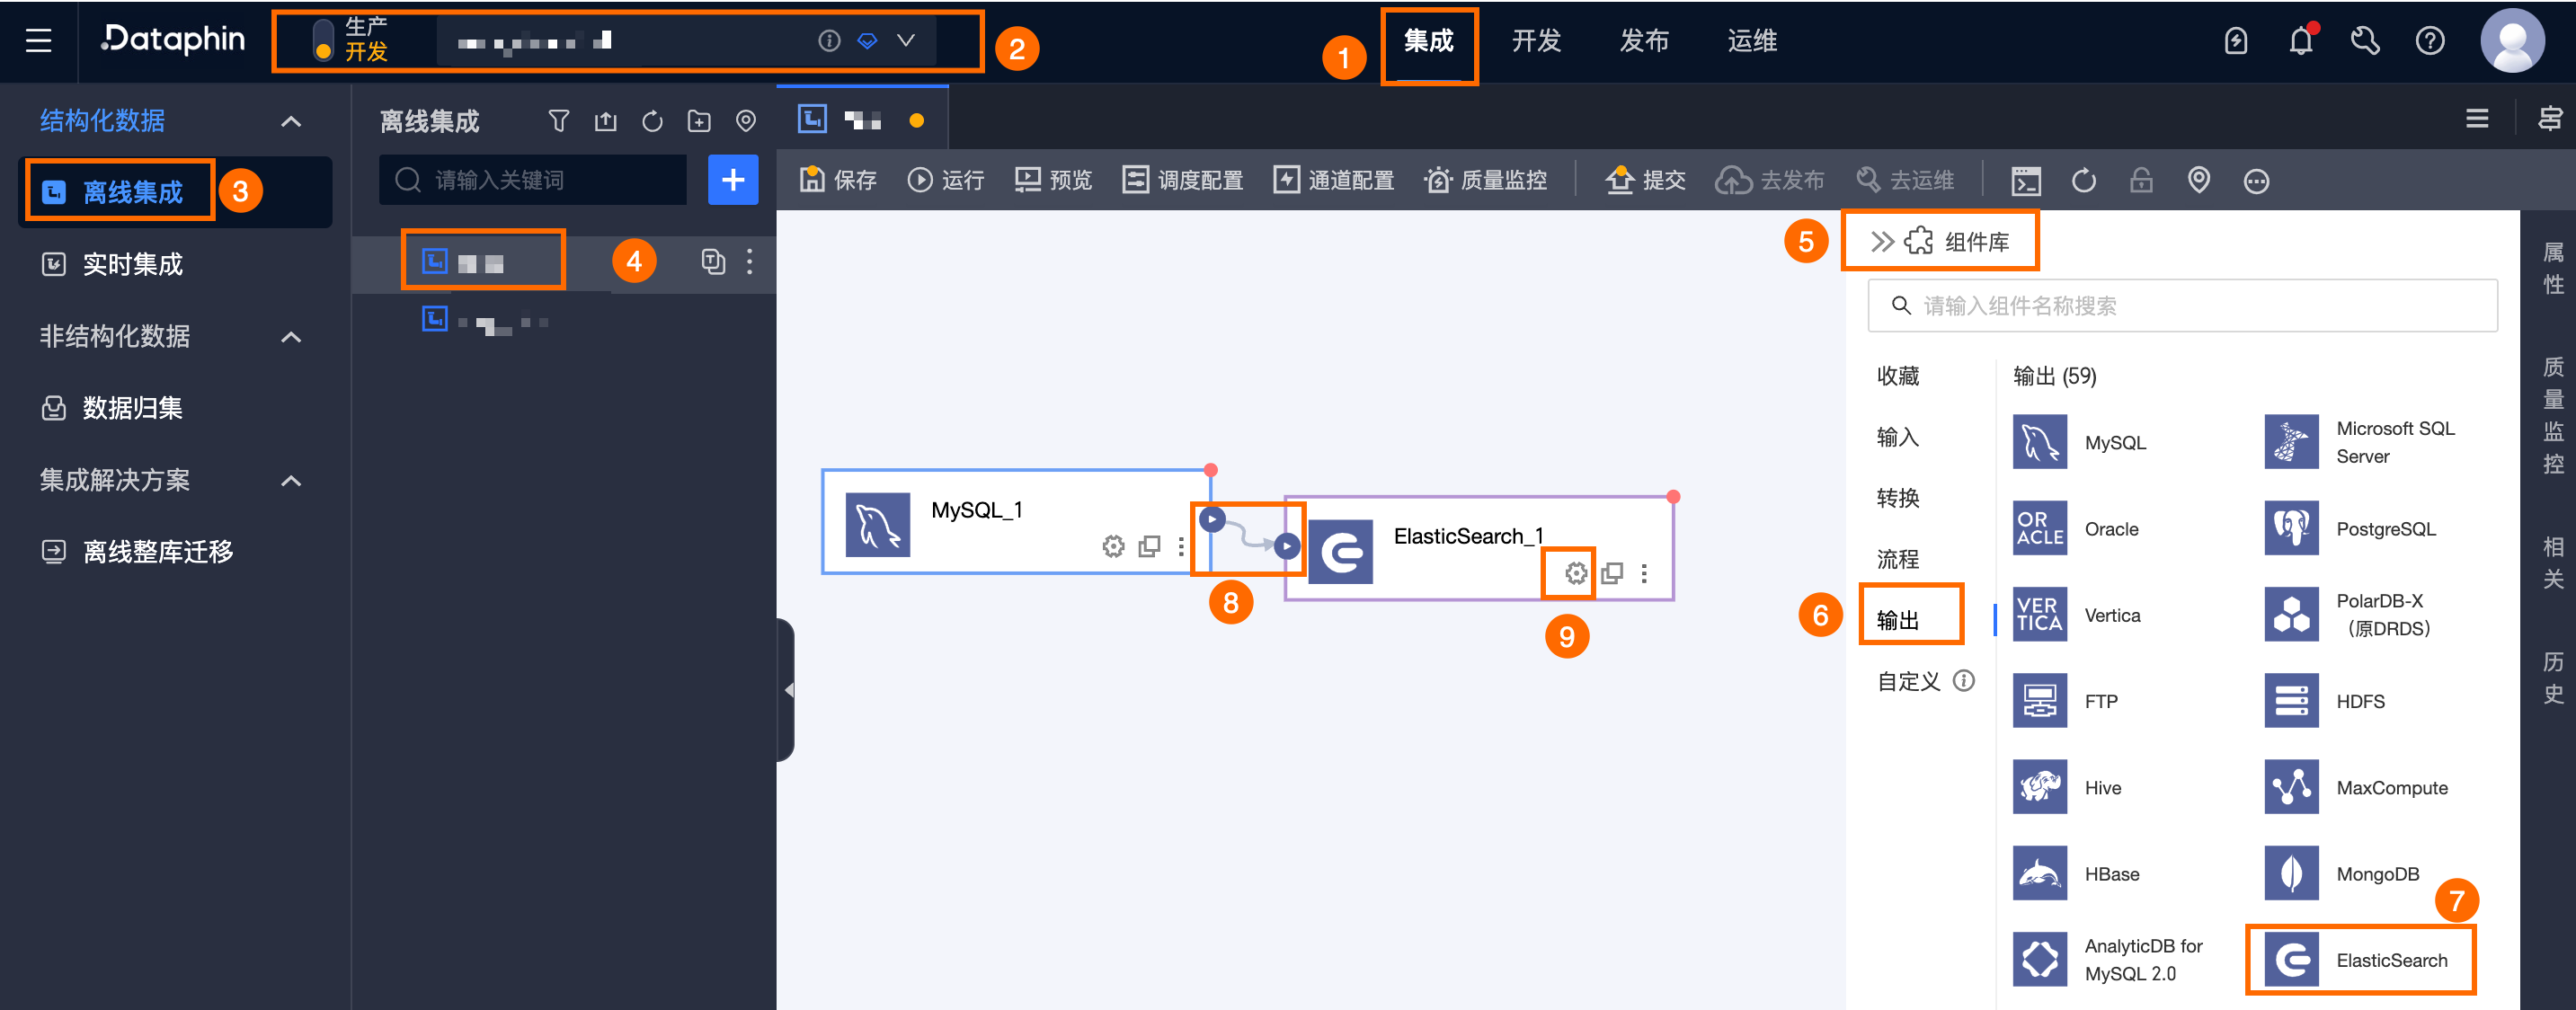This screenshot has height=1010, width=2576.
Task: Copy the MySQL_1 node
Action: [x=1150, y=546]
